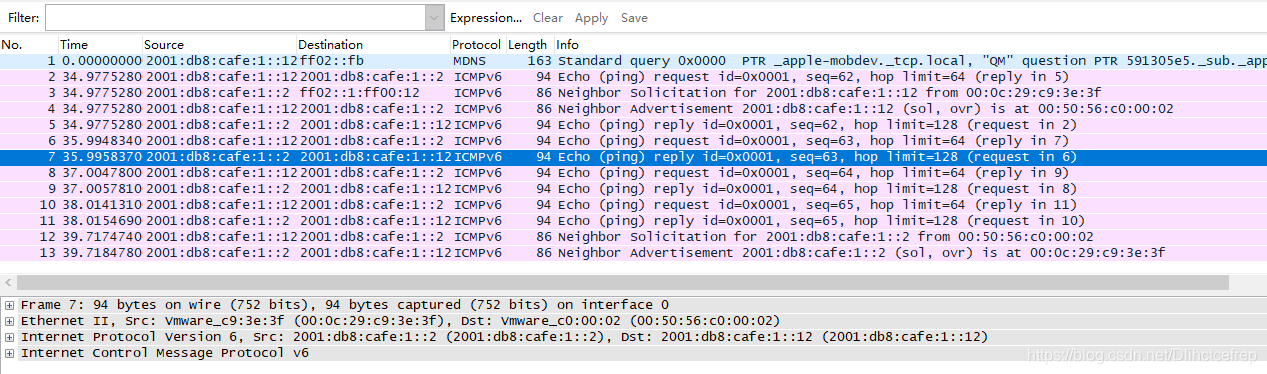
Task: Select packet 6, echo request seq=63
Action: coord(633,141)
